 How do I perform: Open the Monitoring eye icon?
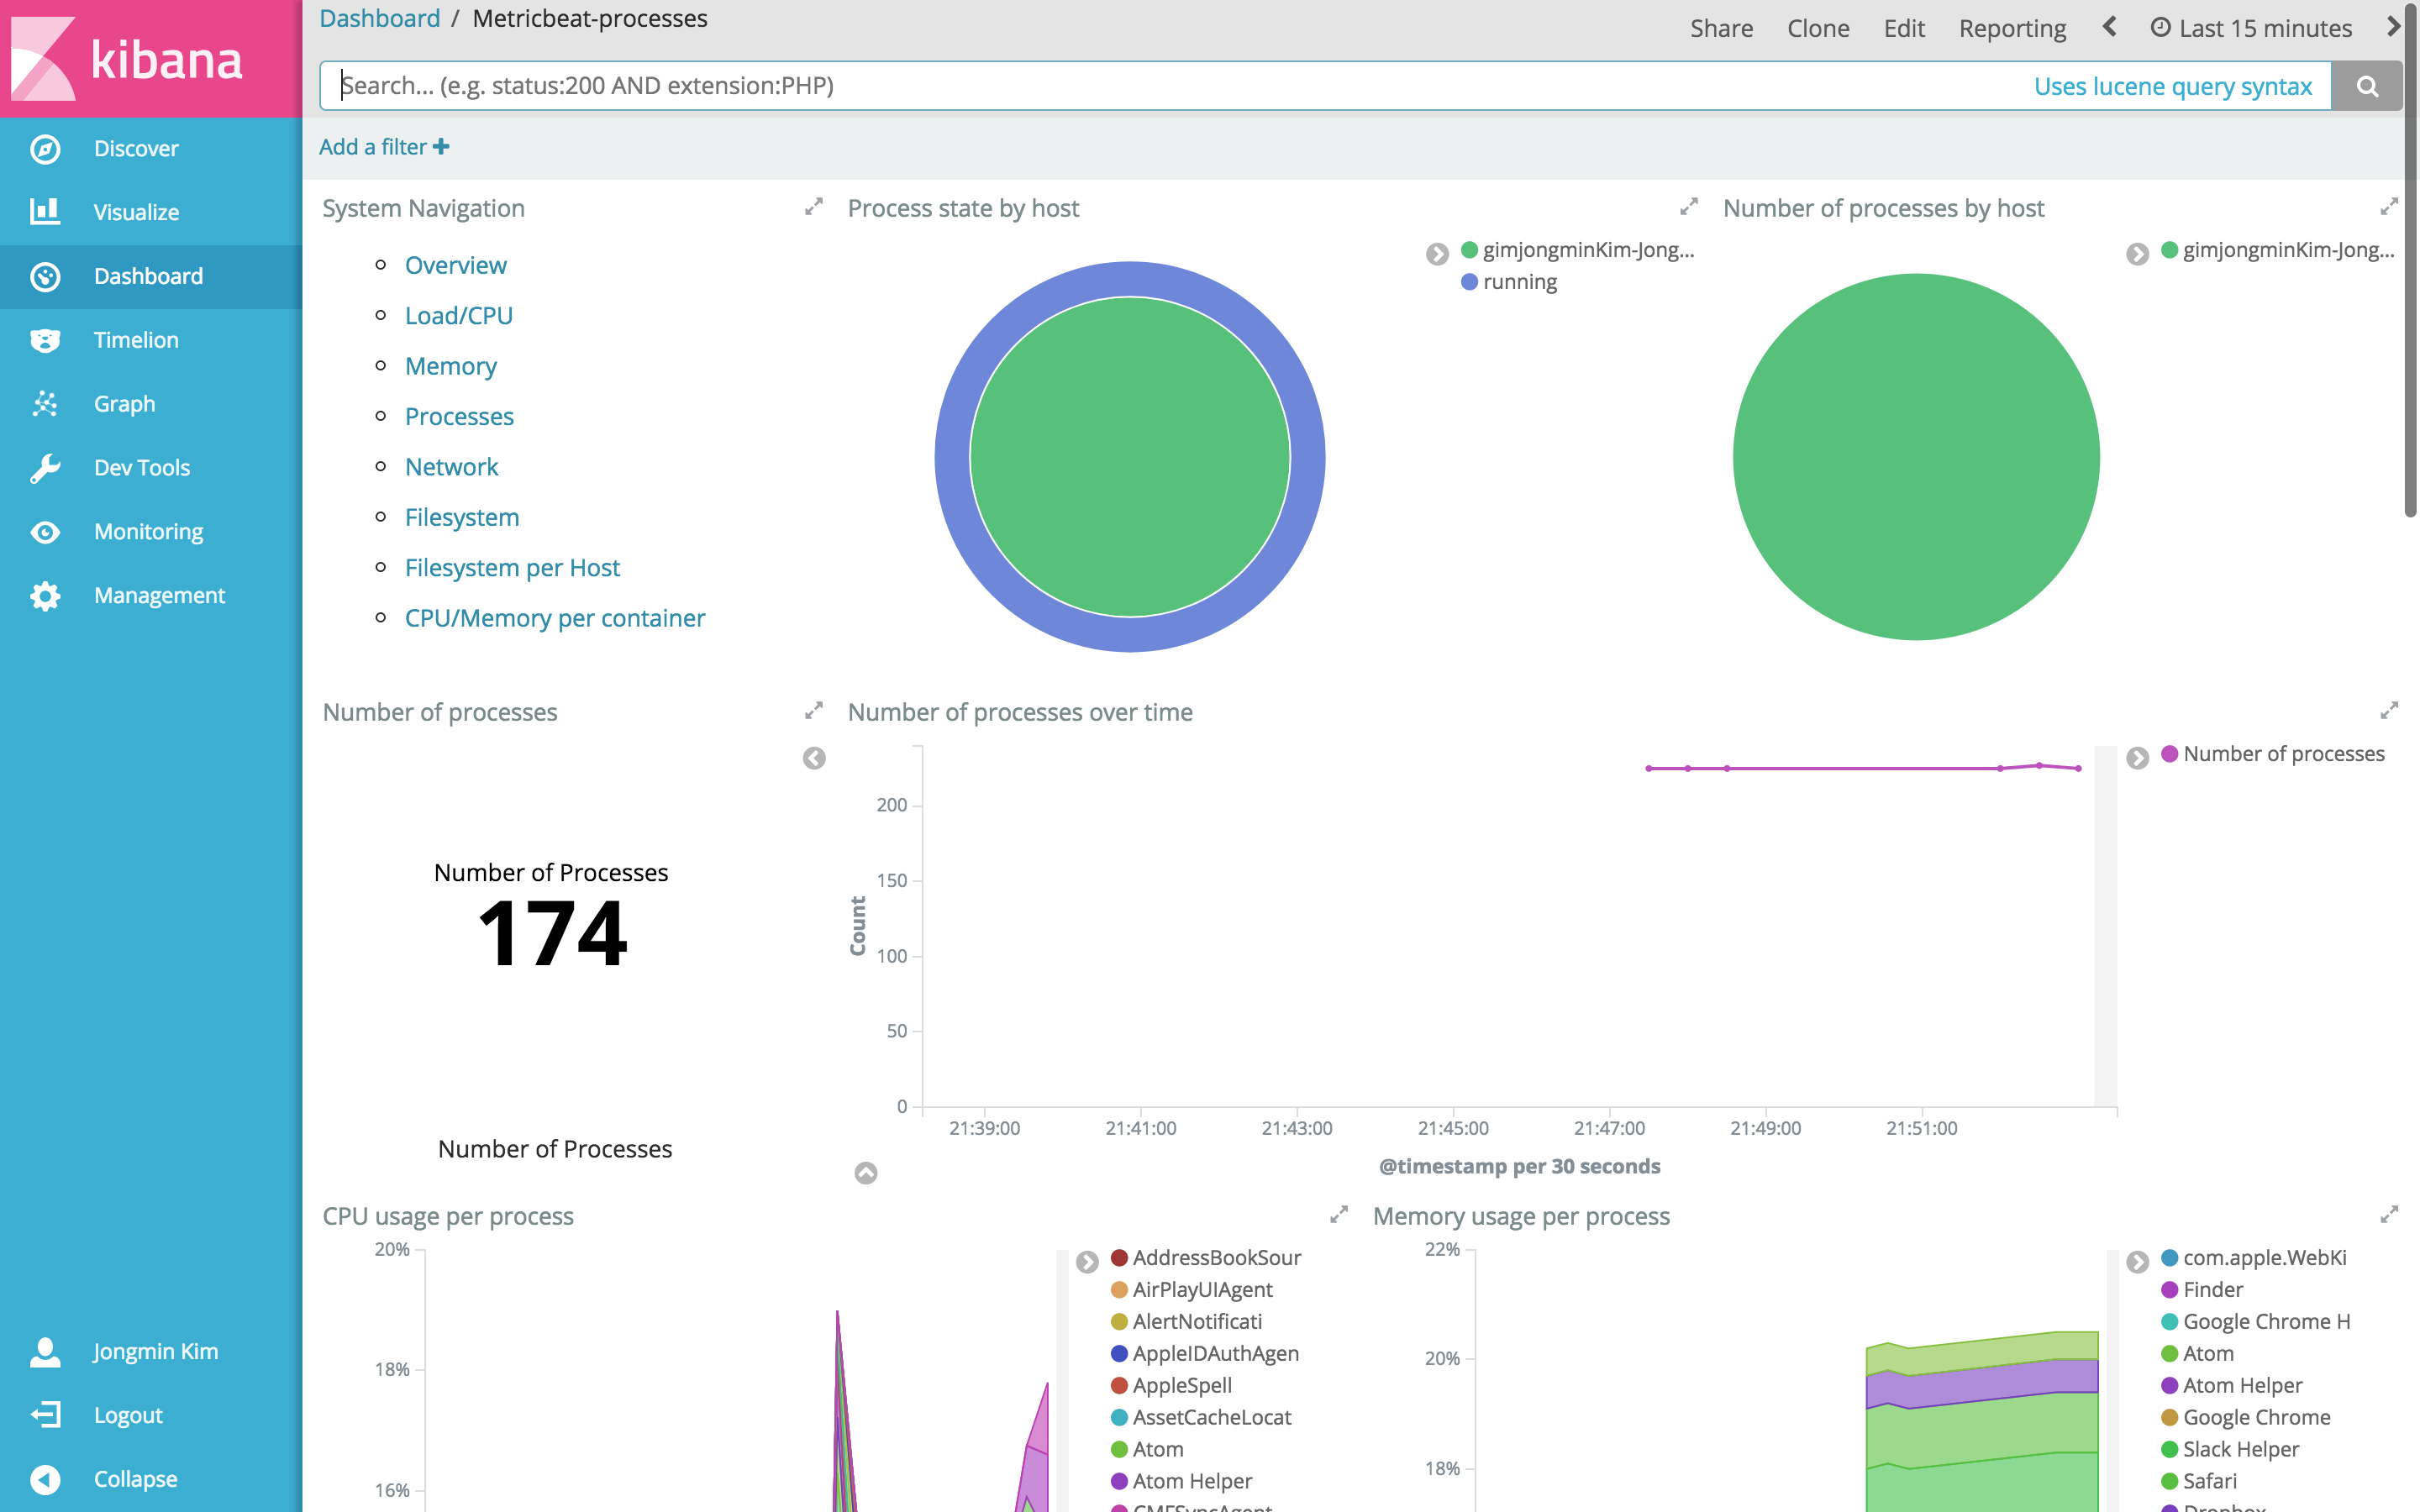(45, 532)
